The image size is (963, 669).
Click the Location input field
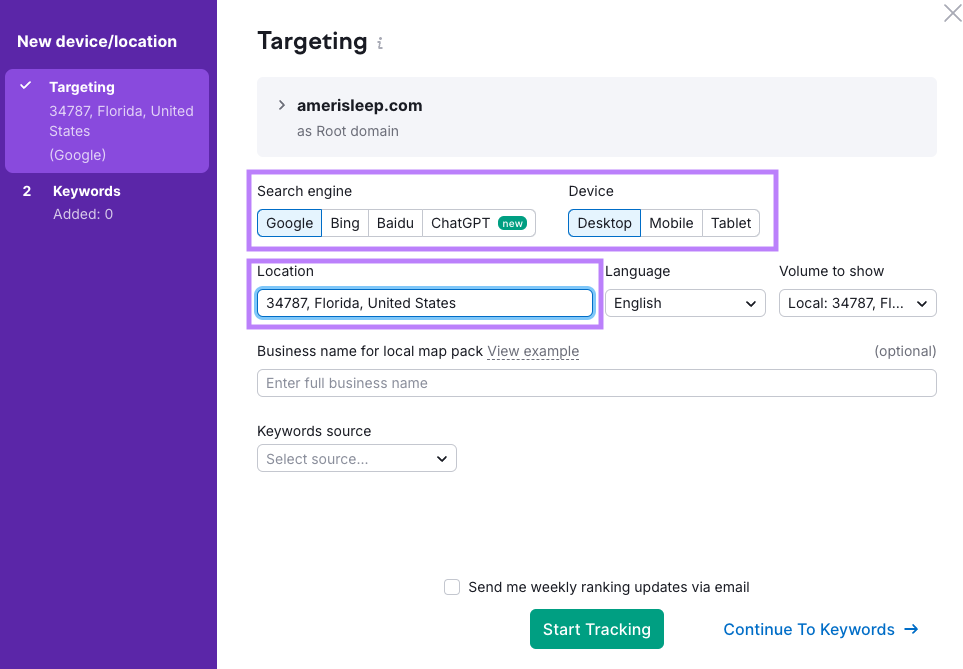pyautogui.click(x=424, y=303)
